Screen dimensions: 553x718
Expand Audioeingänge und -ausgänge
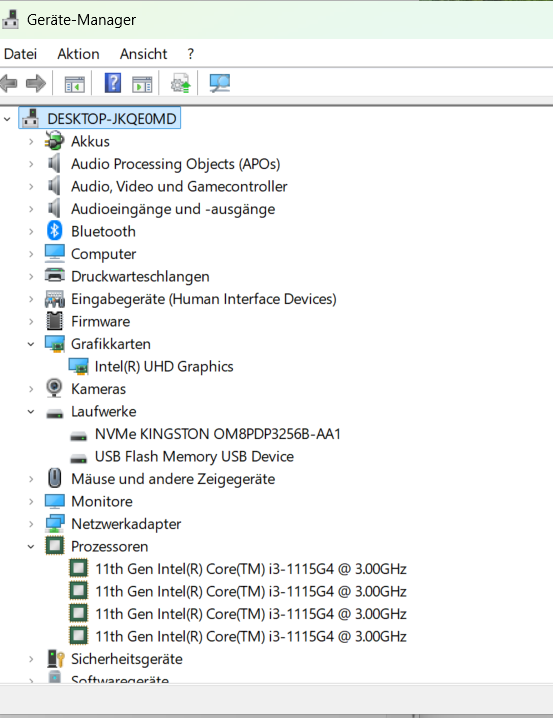pos(31,209)
